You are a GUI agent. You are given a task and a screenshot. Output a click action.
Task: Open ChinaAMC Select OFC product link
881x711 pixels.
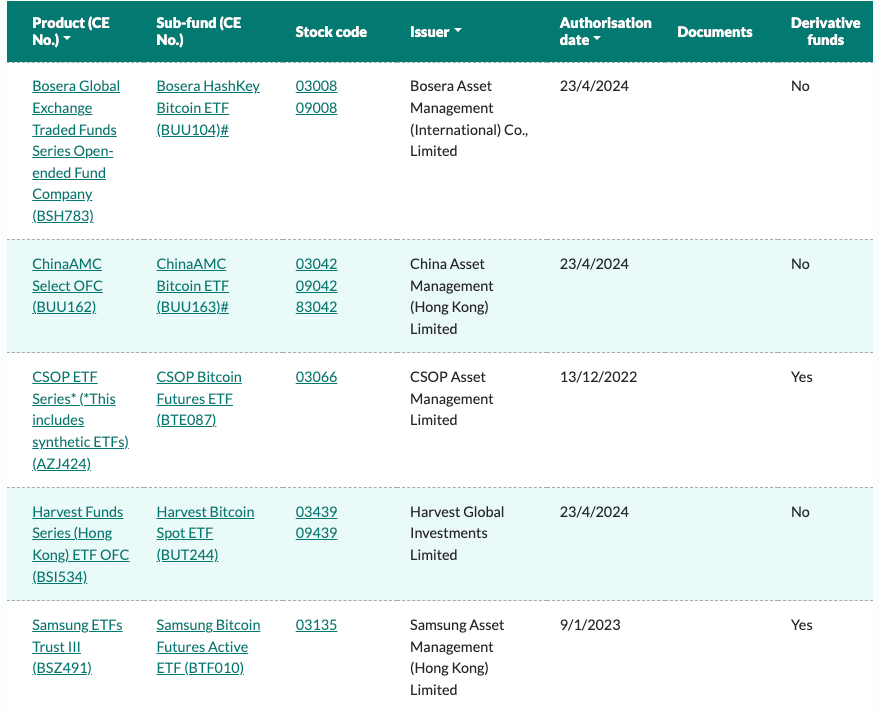[67, 286]
